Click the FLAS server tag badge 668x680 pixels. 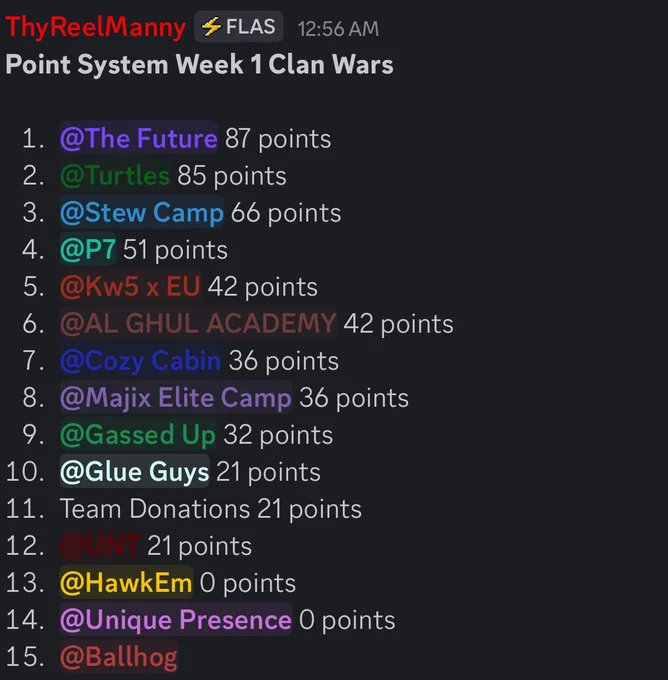point(239,27)
